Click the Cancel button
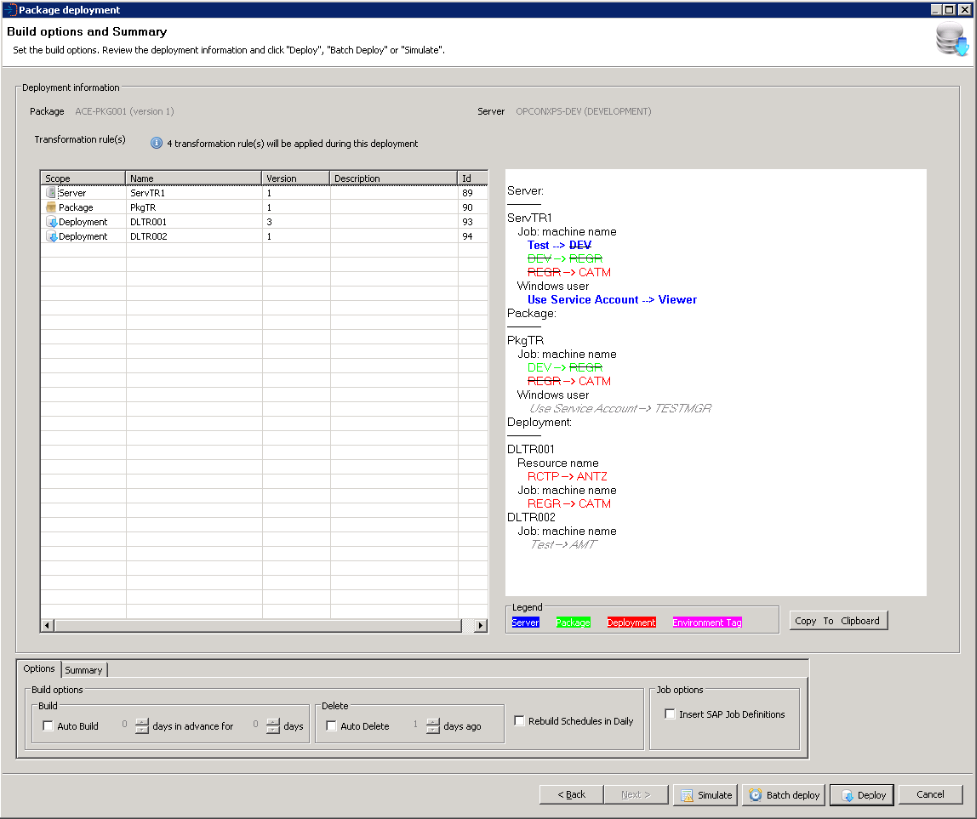The width and height of the screenshot is (977, 819). 930,795
